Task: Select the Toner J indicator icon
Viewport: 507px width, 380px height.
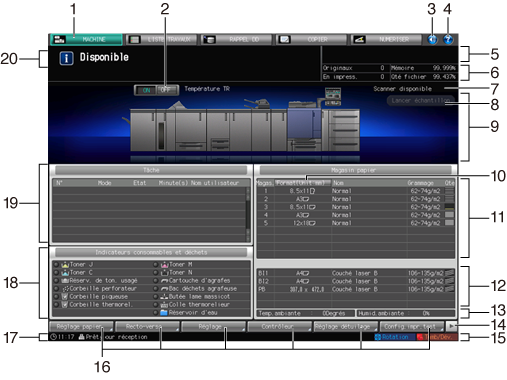Action: coord(65,265)
